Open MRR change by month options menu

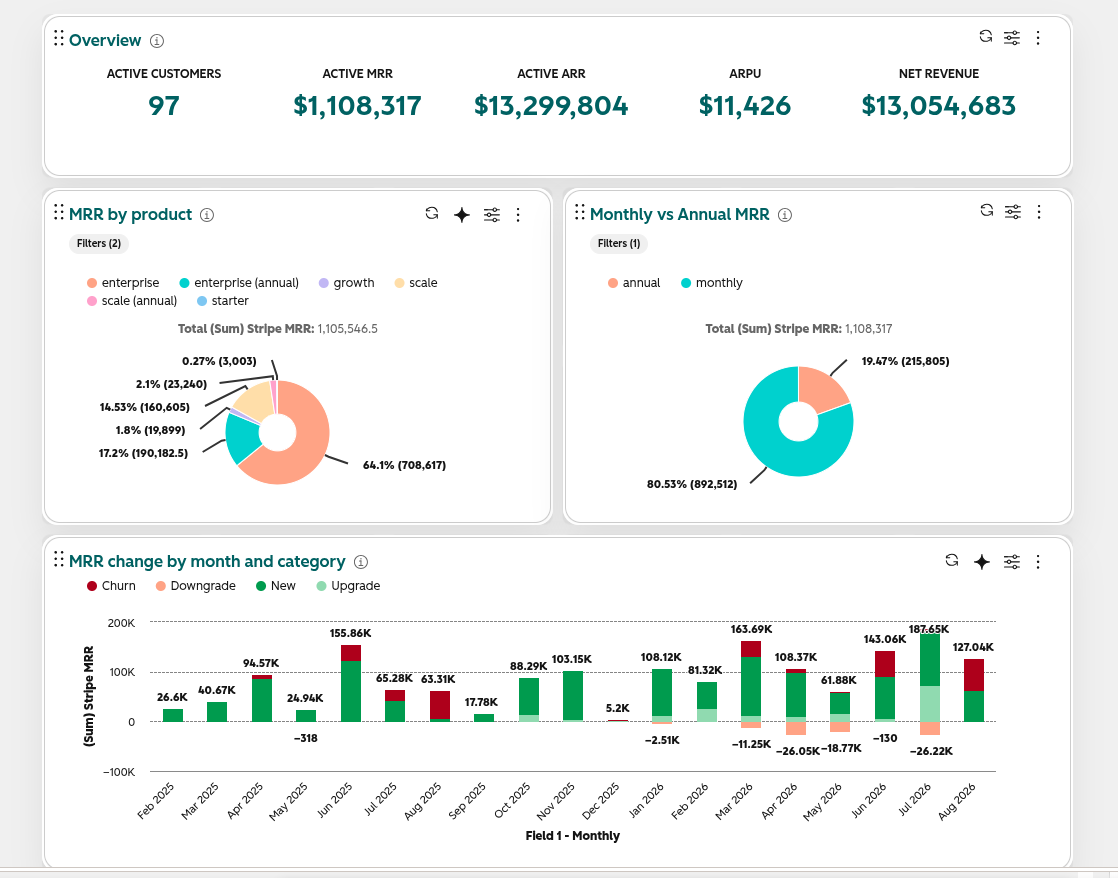pos(1038,562)
